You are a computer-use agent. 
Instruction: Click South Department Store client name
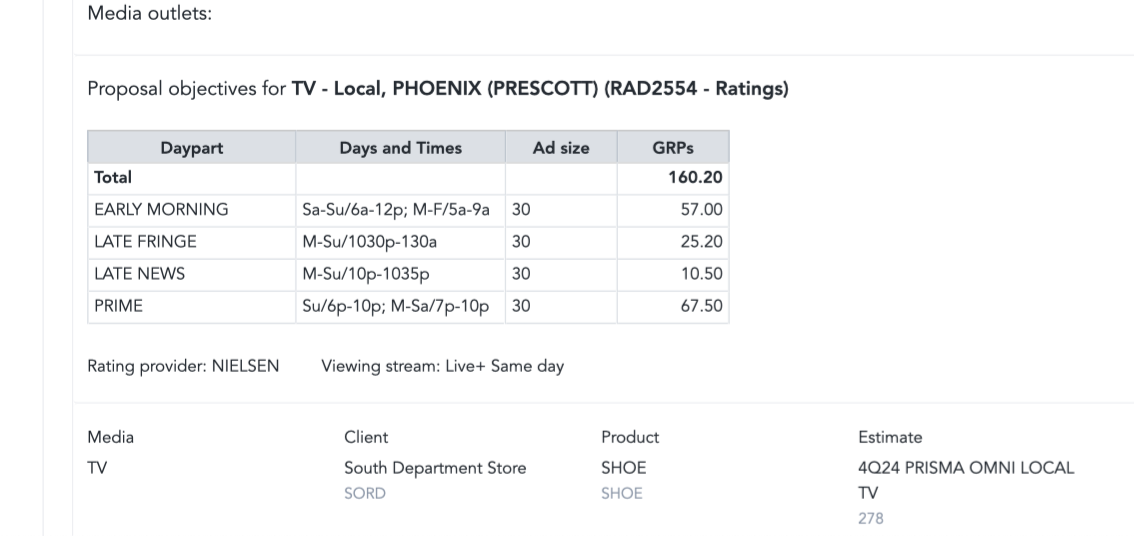pos(435,468)
